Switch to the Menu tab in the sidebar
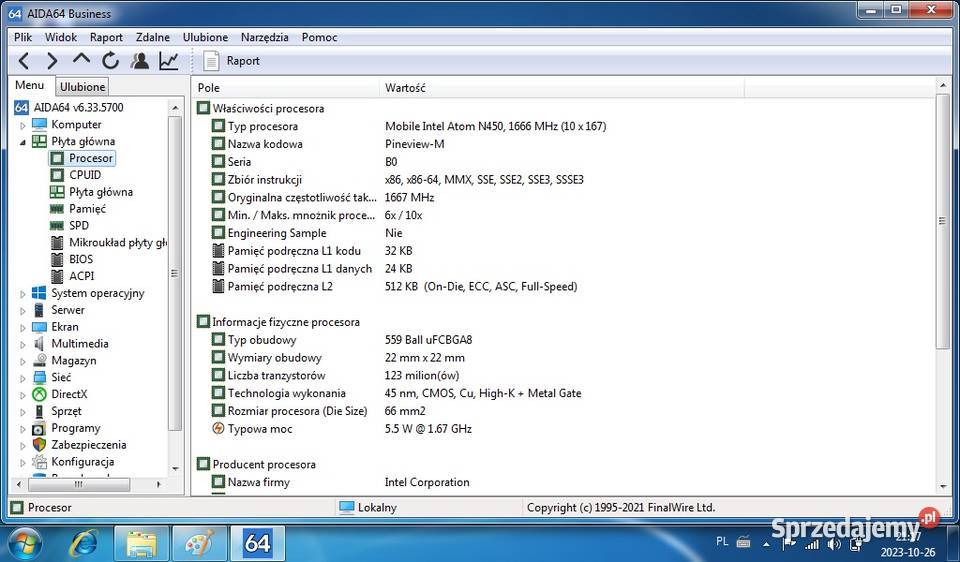The image size is (960, 562). pyautogui.click(x=29, y=85)
